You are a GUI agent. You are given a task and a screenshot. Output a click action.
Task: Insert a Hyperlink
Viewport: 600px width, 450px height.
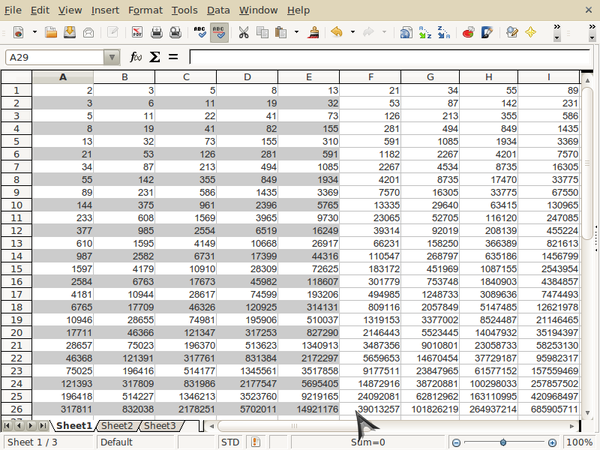pyautogui.click(x=406, y=33)
